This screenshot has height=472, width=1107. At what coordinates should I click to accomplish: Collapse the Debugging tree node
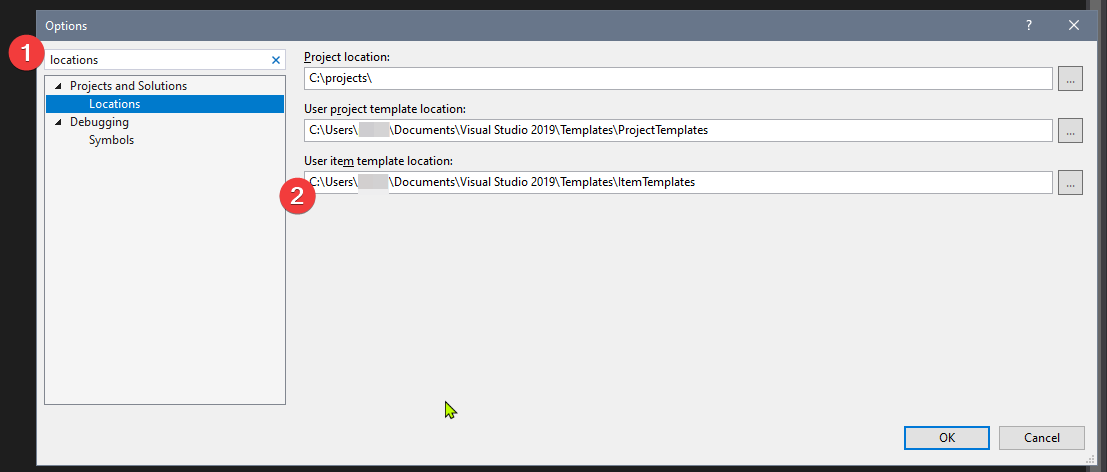click(x=57, y=122)
